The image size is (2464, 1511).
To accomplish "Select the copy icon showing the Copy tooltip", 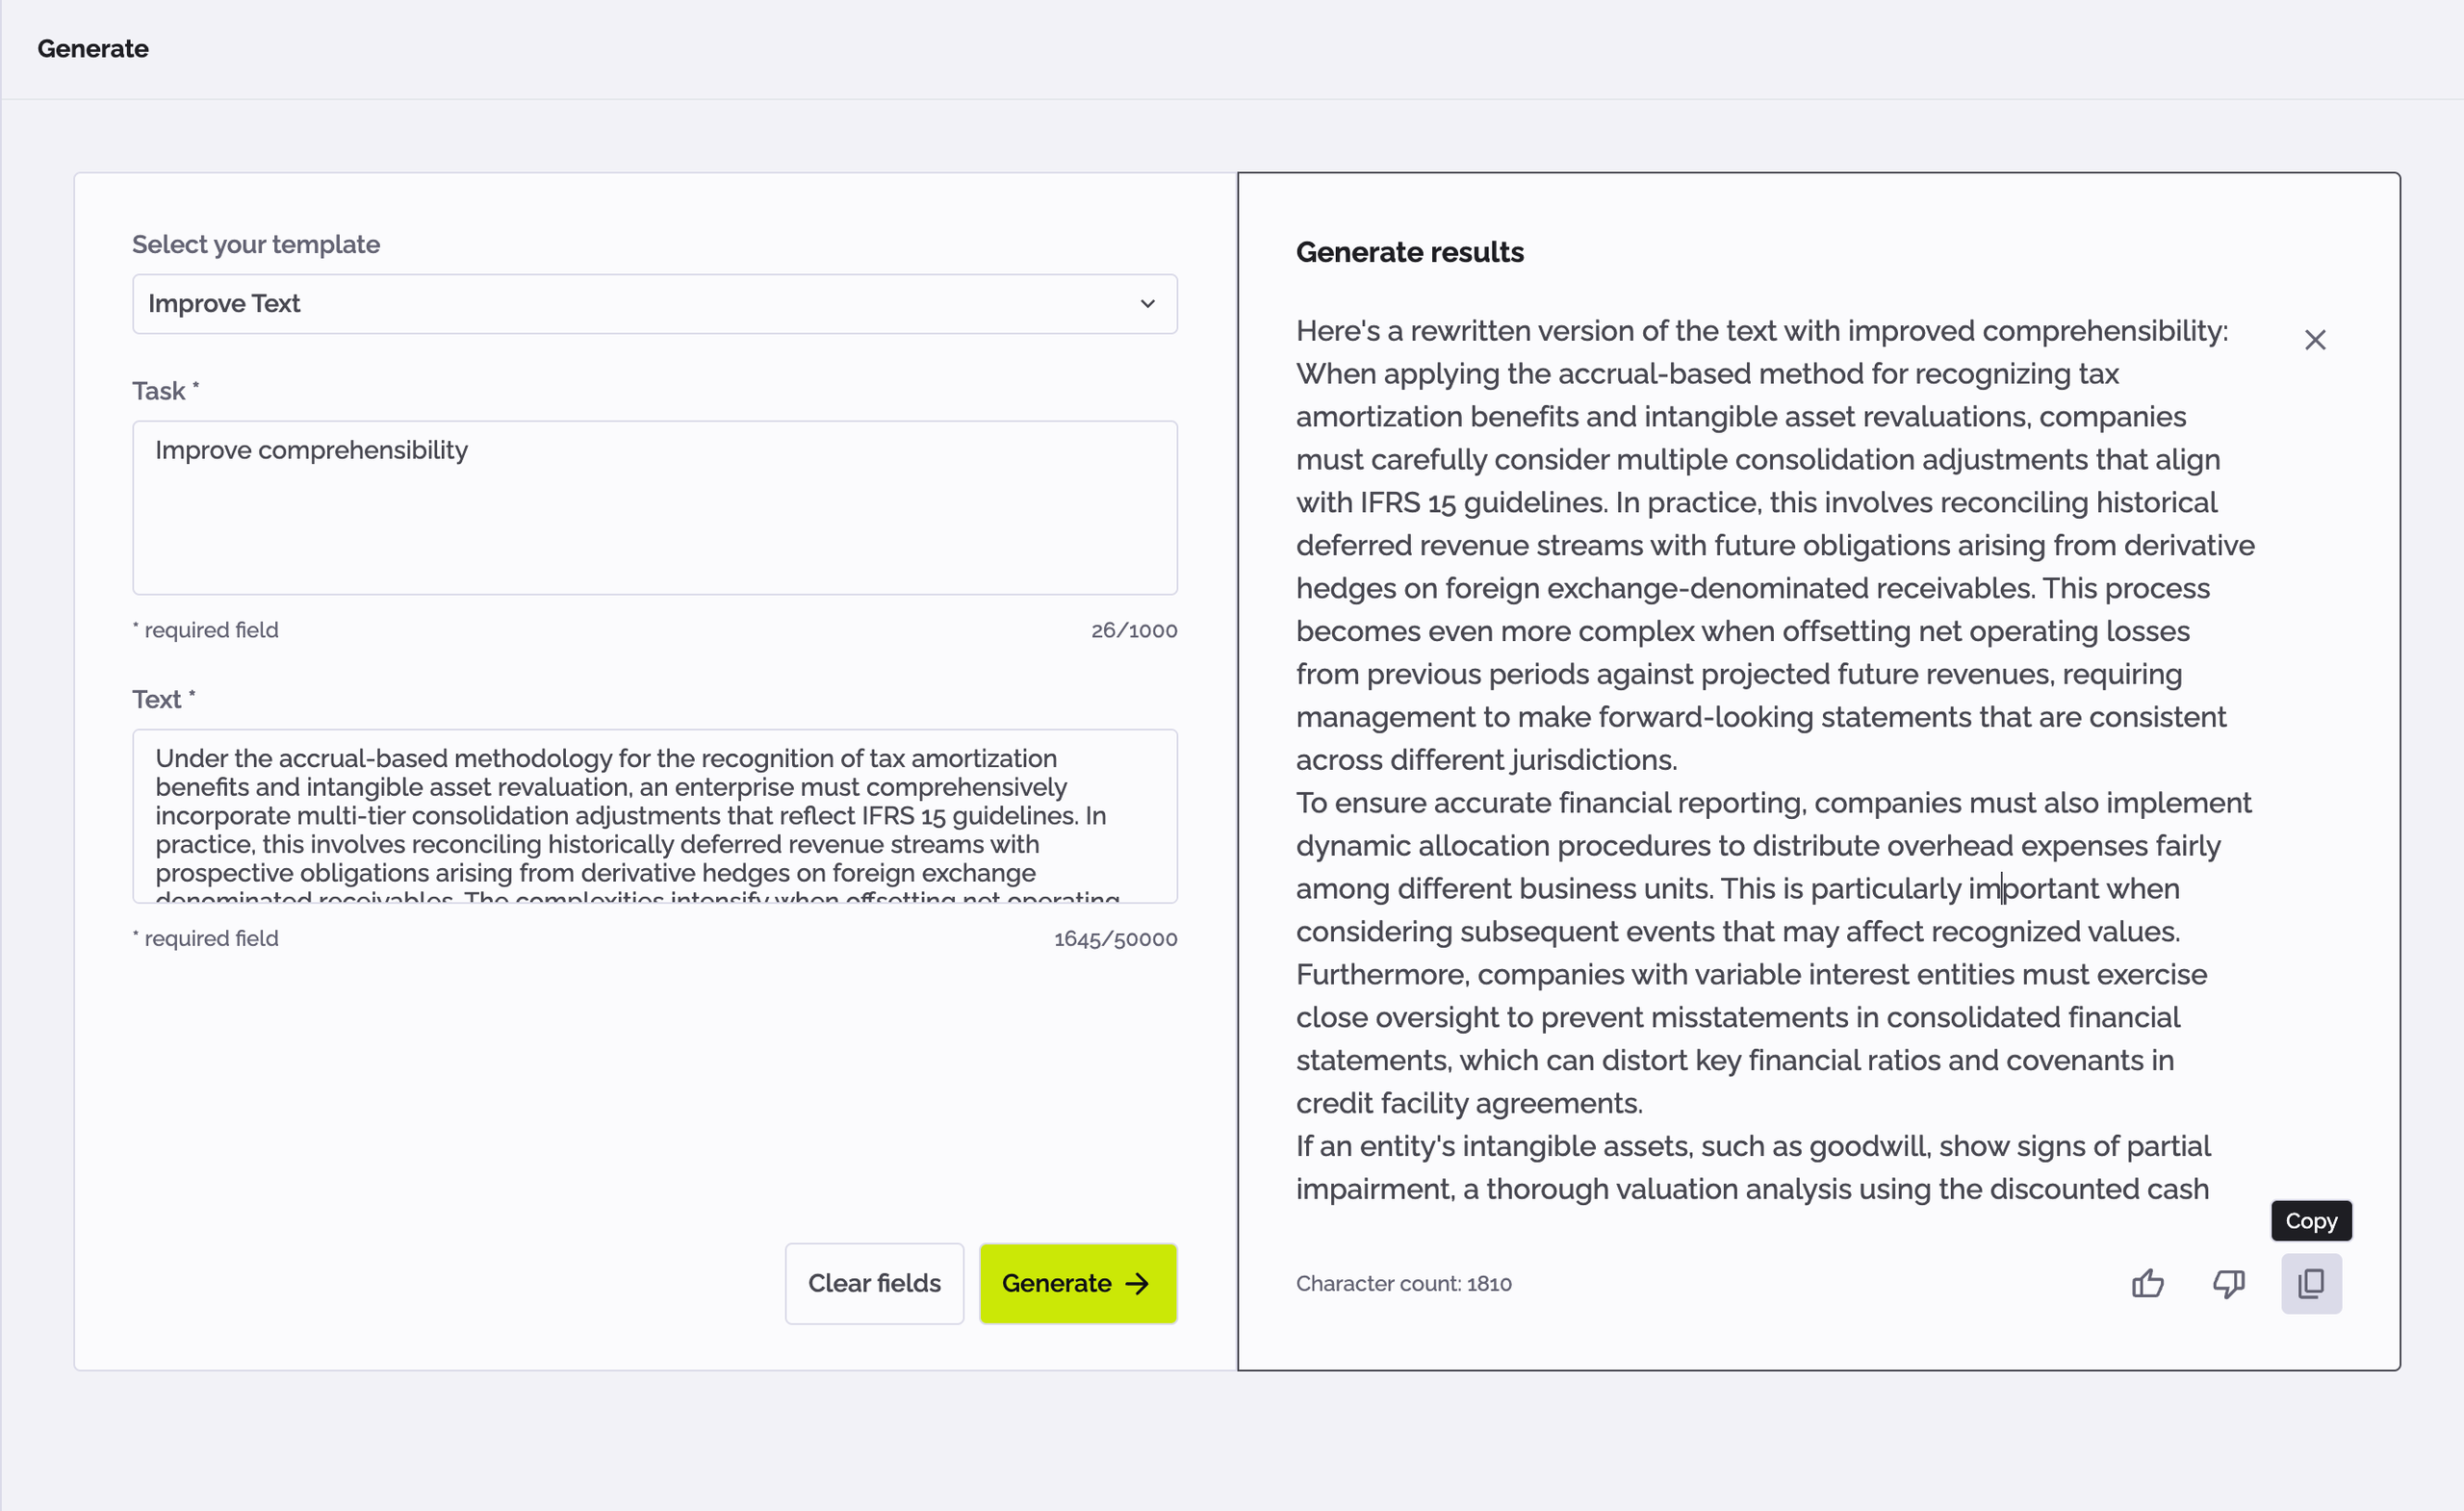I will coord(2311,1283).
